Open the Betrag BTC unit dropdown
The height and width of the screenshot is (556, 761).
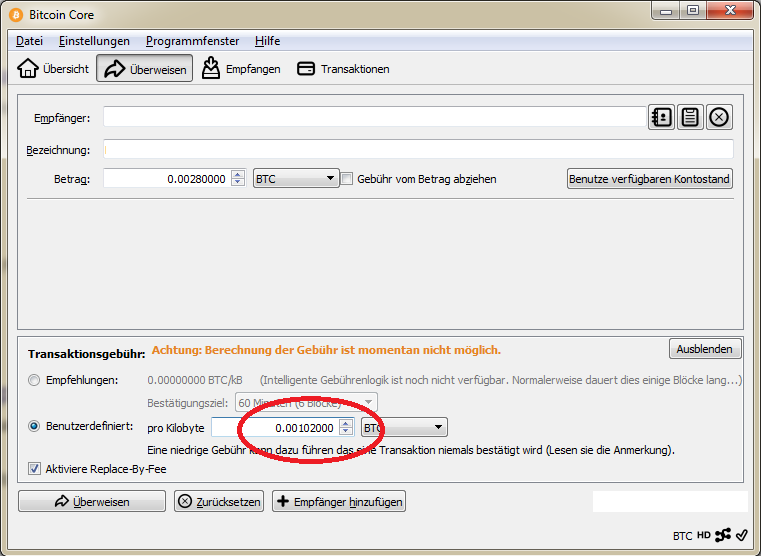[296, 179]
